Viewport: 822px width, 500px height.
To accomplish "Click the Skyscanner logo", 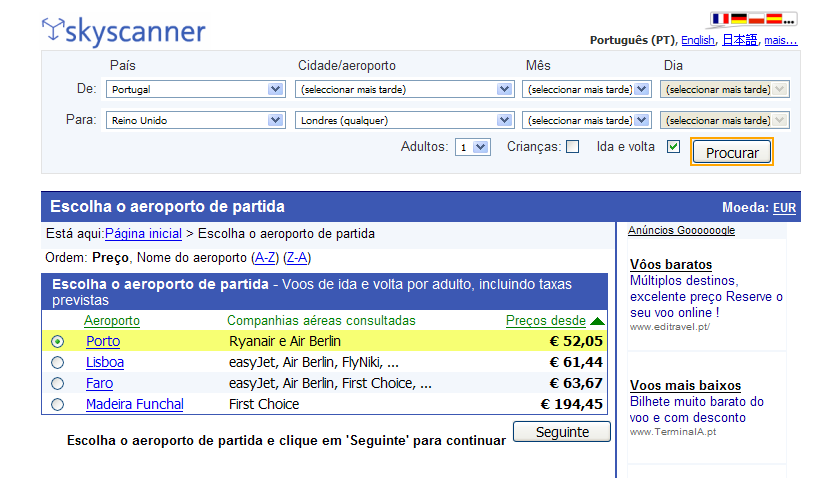I will click(x=124, y=31).
